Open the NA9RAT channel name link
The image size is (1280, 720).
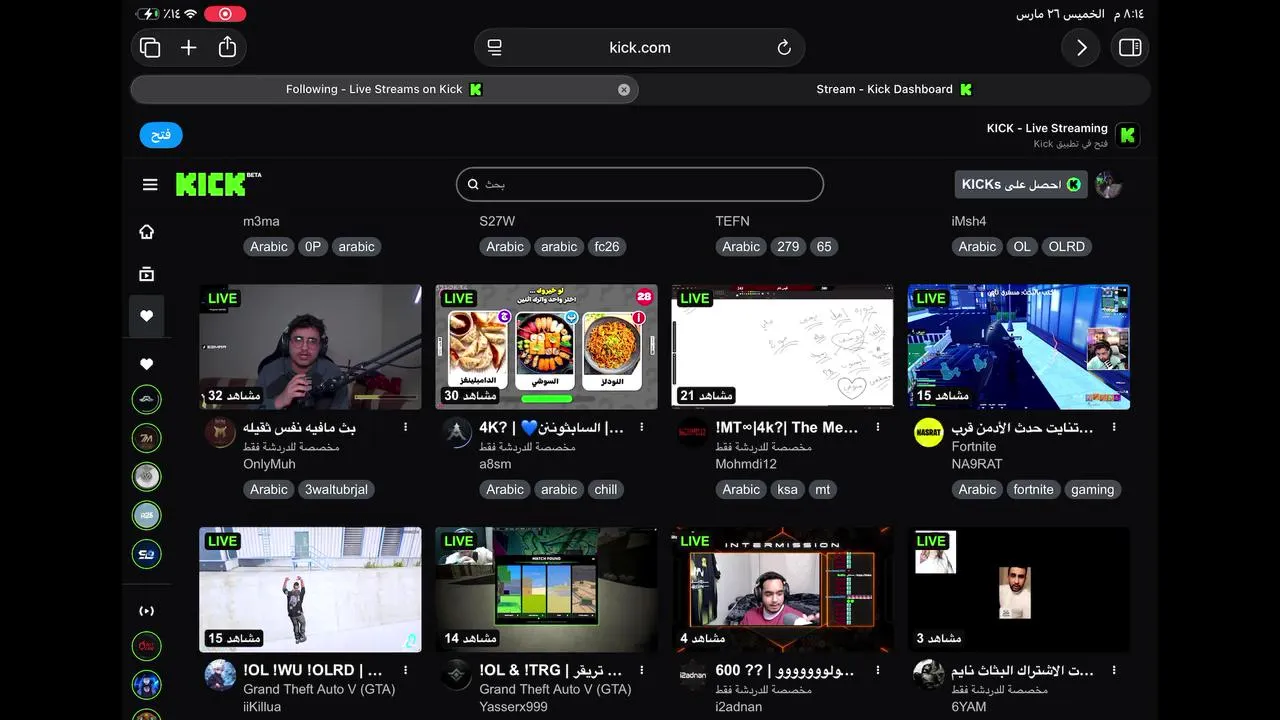point(977,464)
